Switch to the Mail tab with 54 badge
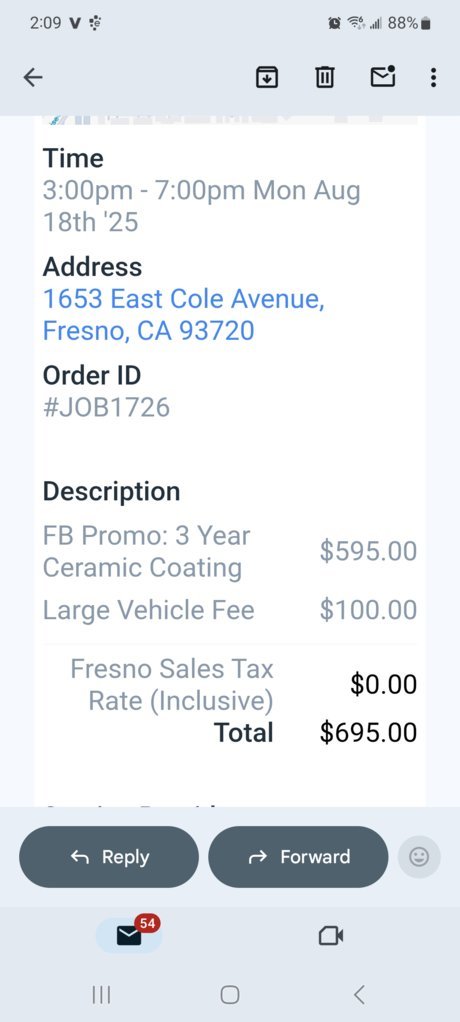 click(x=130, y=934)
